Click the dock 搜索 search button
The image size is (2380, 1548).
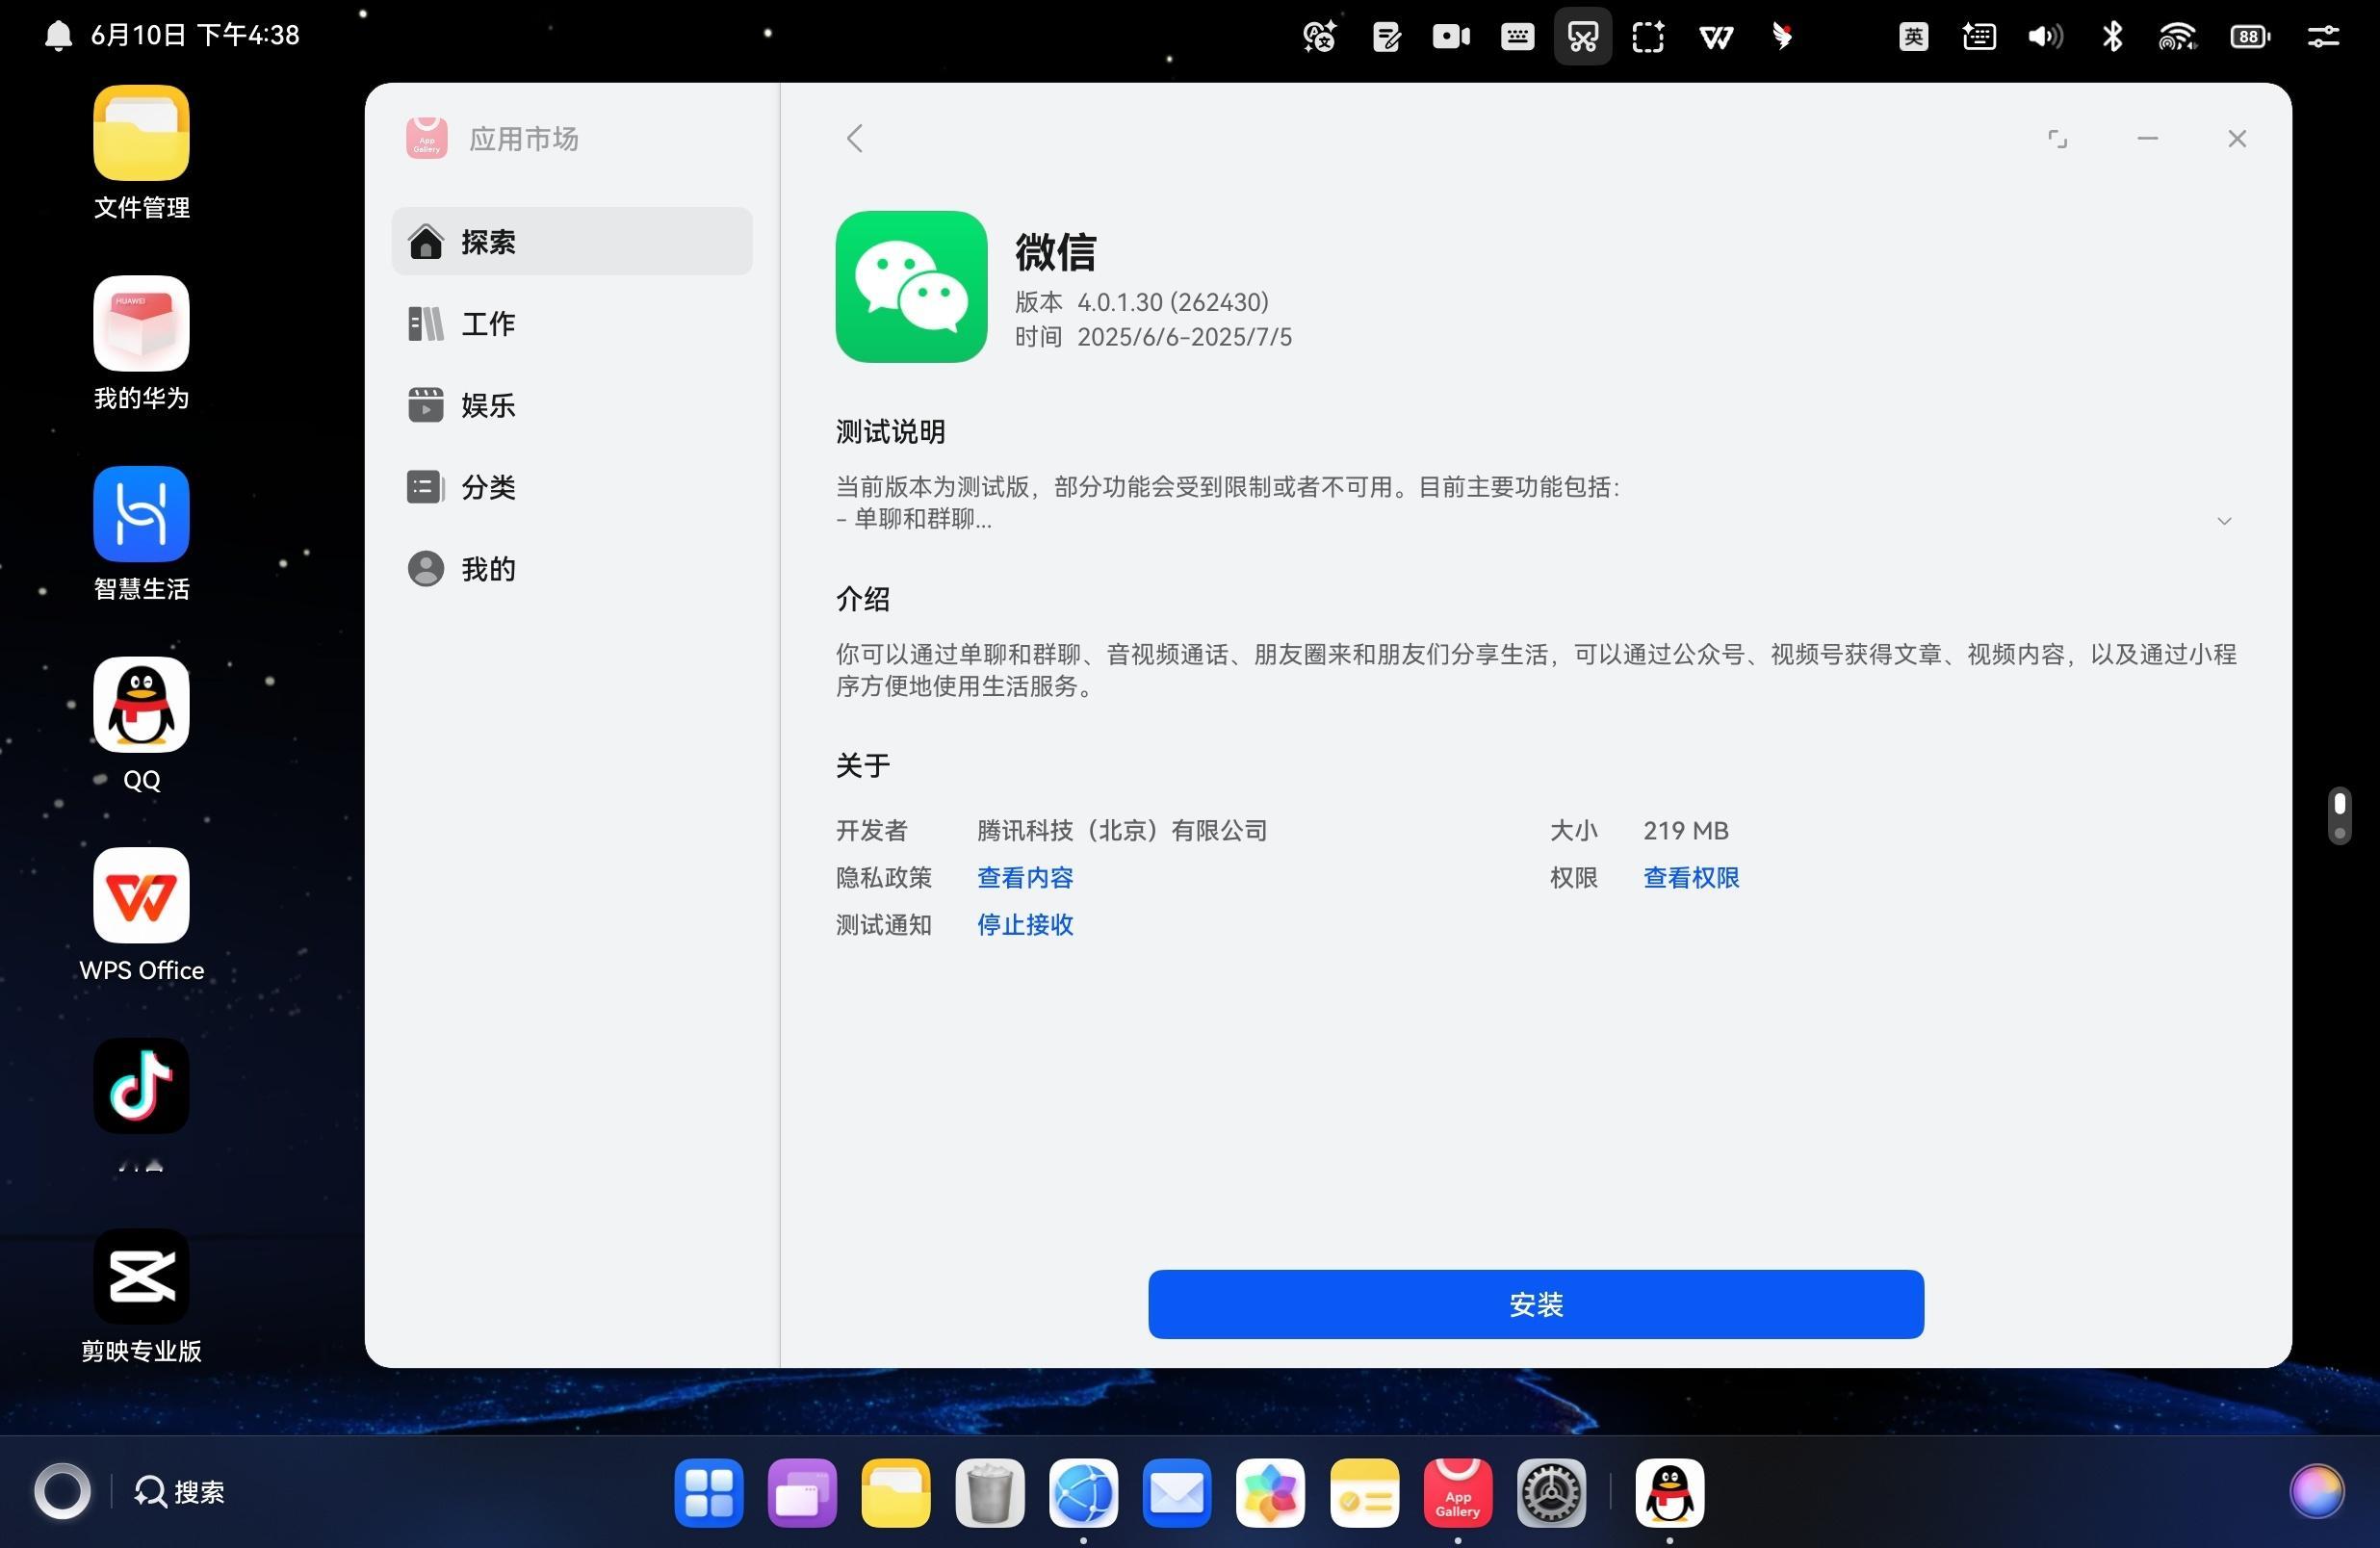[x=180, y=1492]
